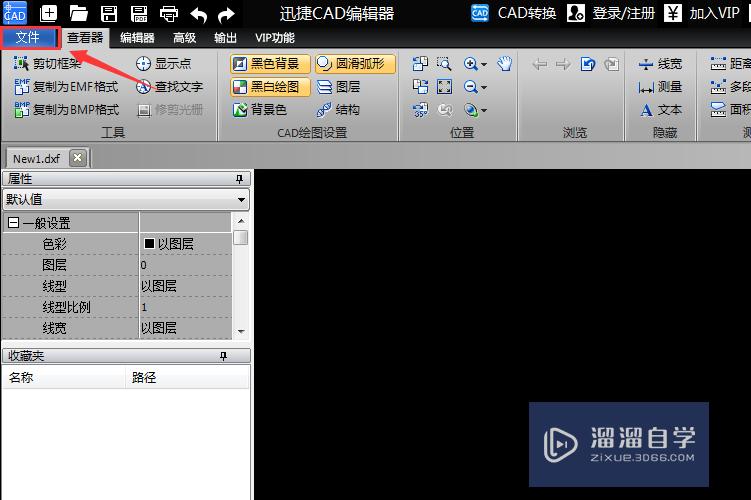Select the 剪切框架 tool
Image resolution: width=751 pixels, height=500 pixels.
[x=47, y=63]
